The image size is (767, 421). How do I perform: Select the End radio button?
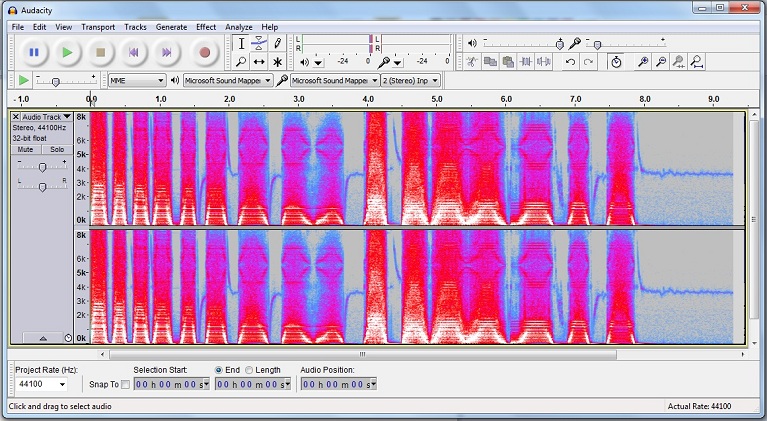coord(219,370)
